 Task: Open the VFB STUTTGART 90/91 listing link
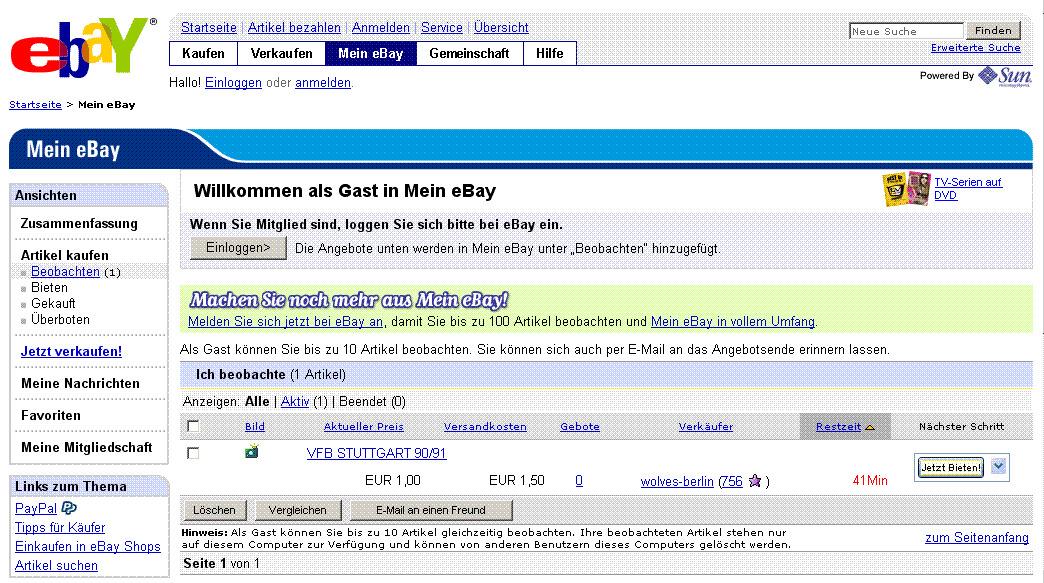pos(376,453)
